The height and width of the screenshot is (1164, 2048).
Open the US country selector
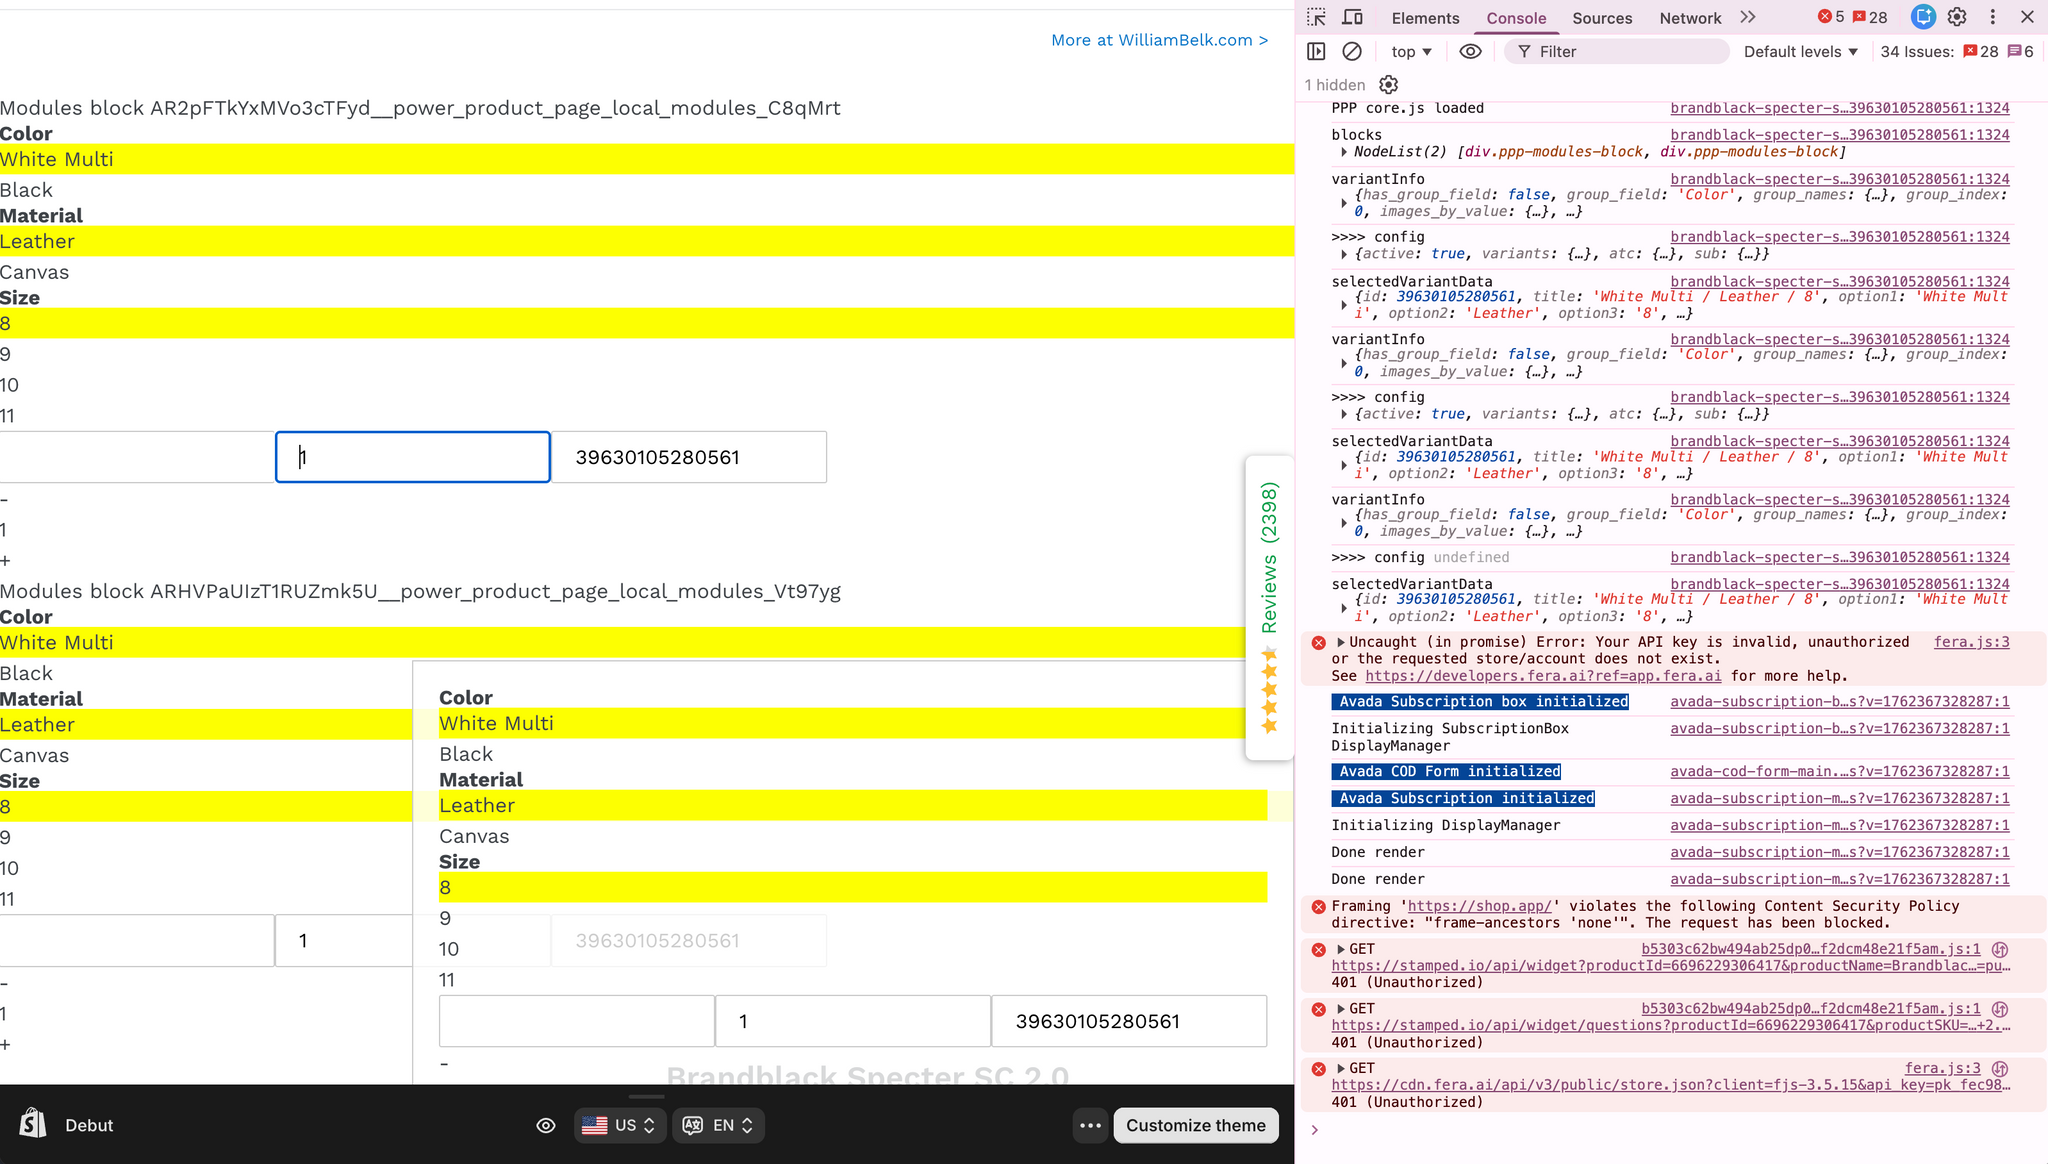620,1125
